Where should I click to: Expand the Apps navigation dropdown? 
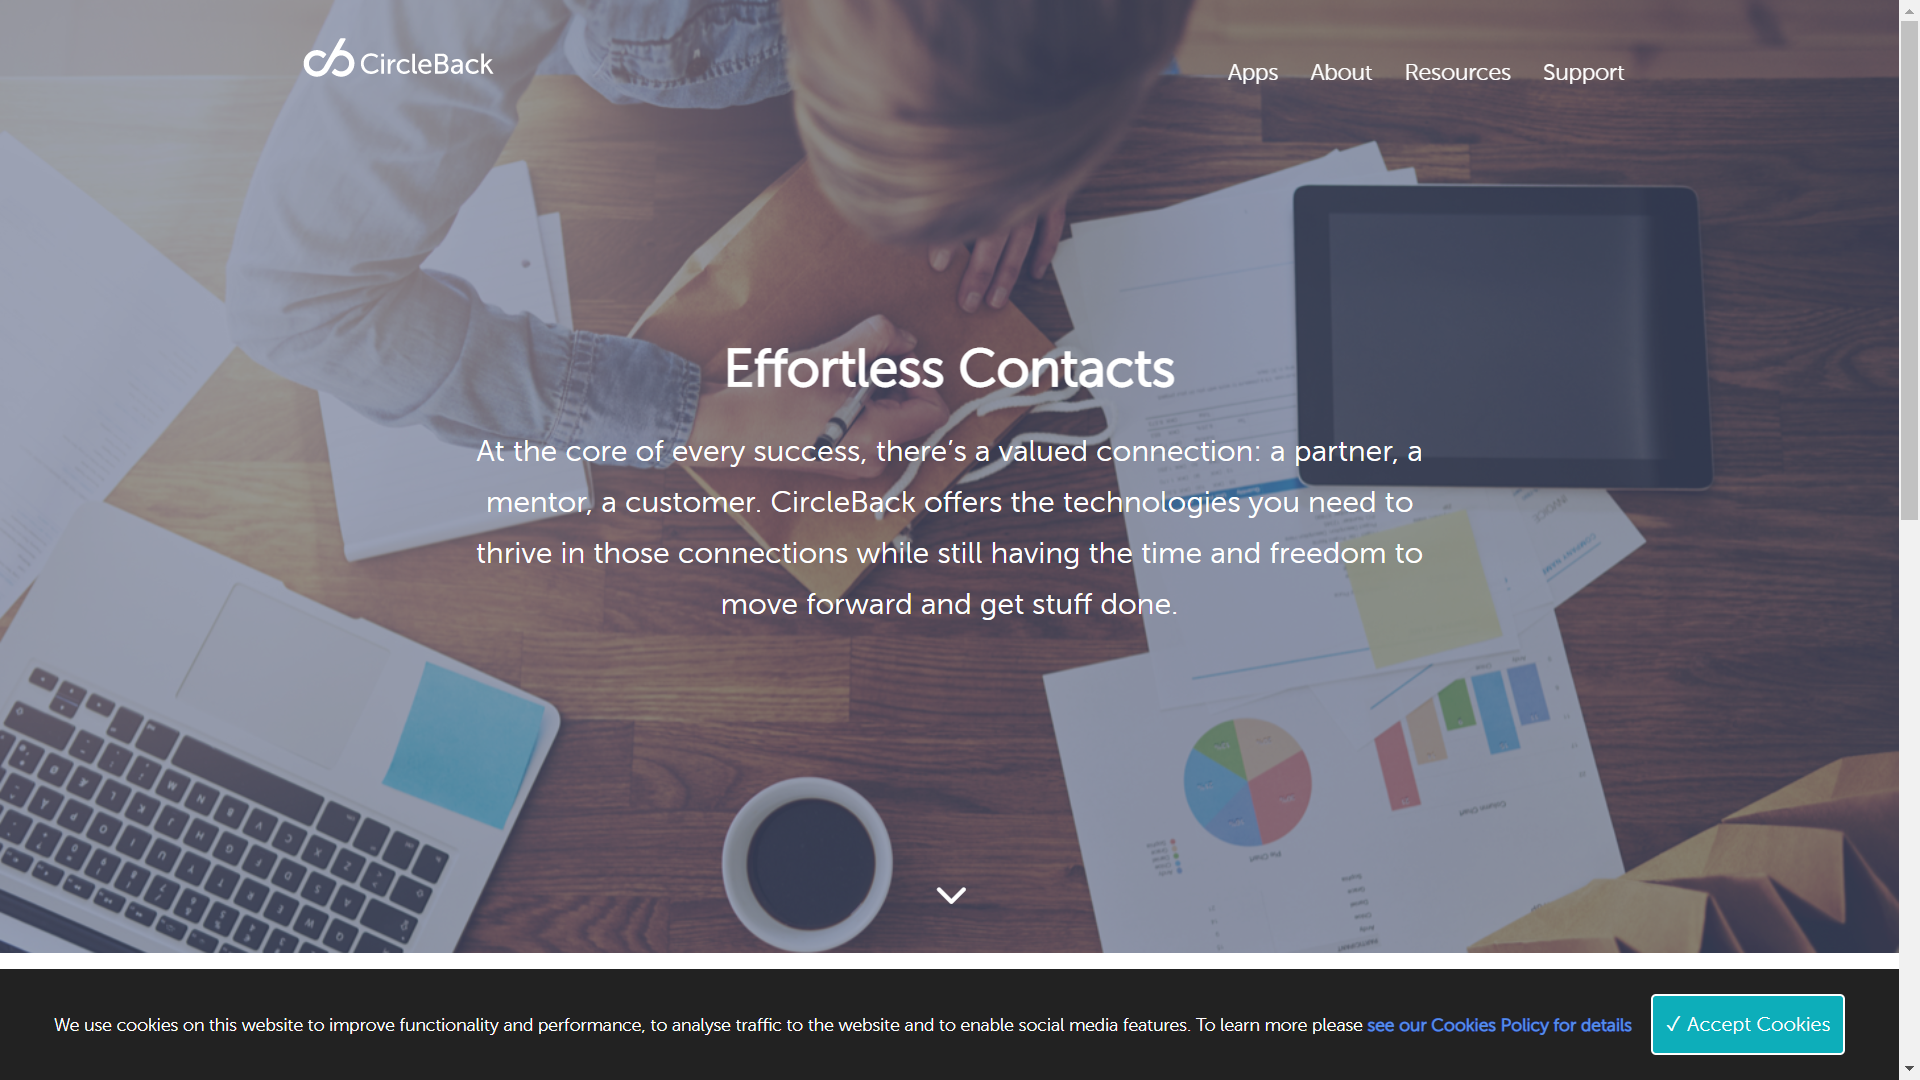point(1251,73)
